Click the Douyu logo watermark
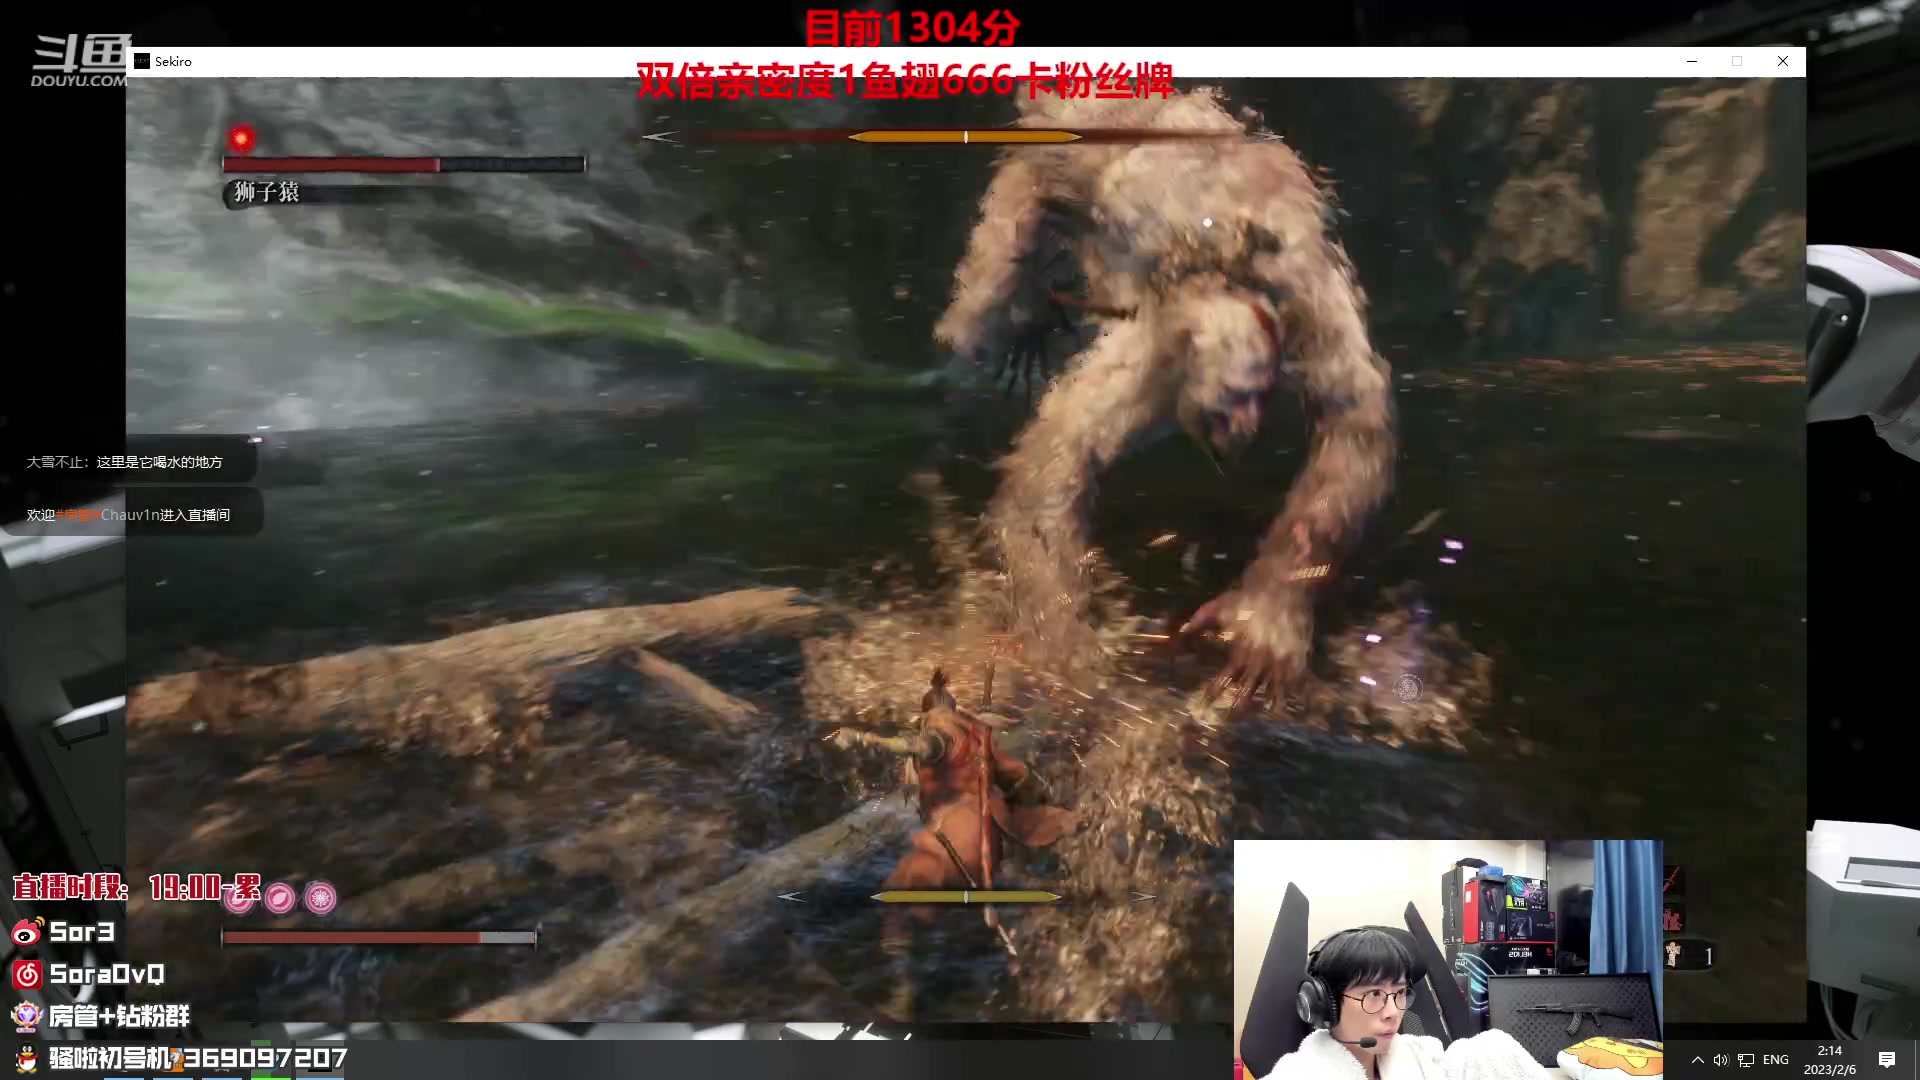The image size is (1920, 1080). point(80,60)
